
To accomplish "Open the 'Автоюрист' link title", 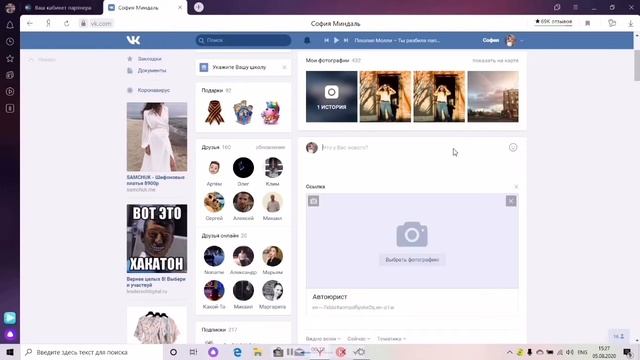I will pos(330,297).
